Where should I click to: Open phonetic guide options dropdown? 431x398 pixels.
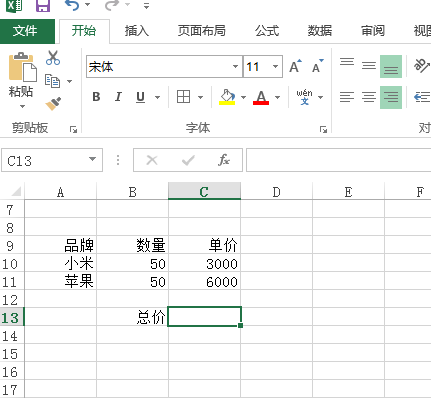coord(320,97)
